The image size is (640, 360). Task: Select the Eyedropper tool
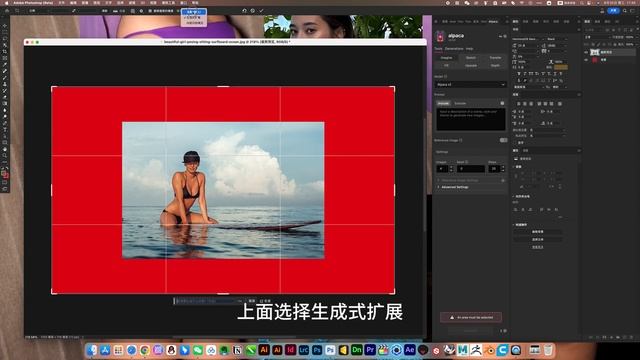pos(5,64)
